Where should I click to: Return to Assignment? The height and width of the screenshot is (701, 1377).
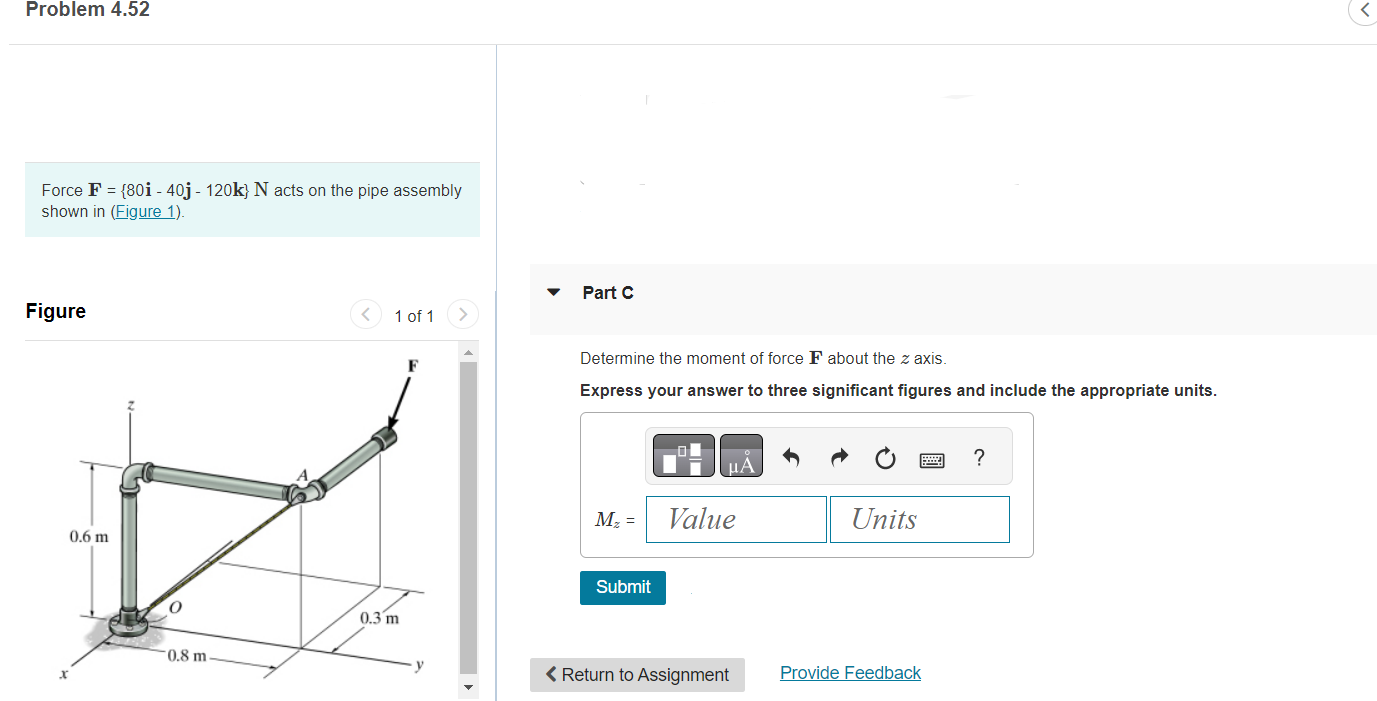tap(637, 674)
